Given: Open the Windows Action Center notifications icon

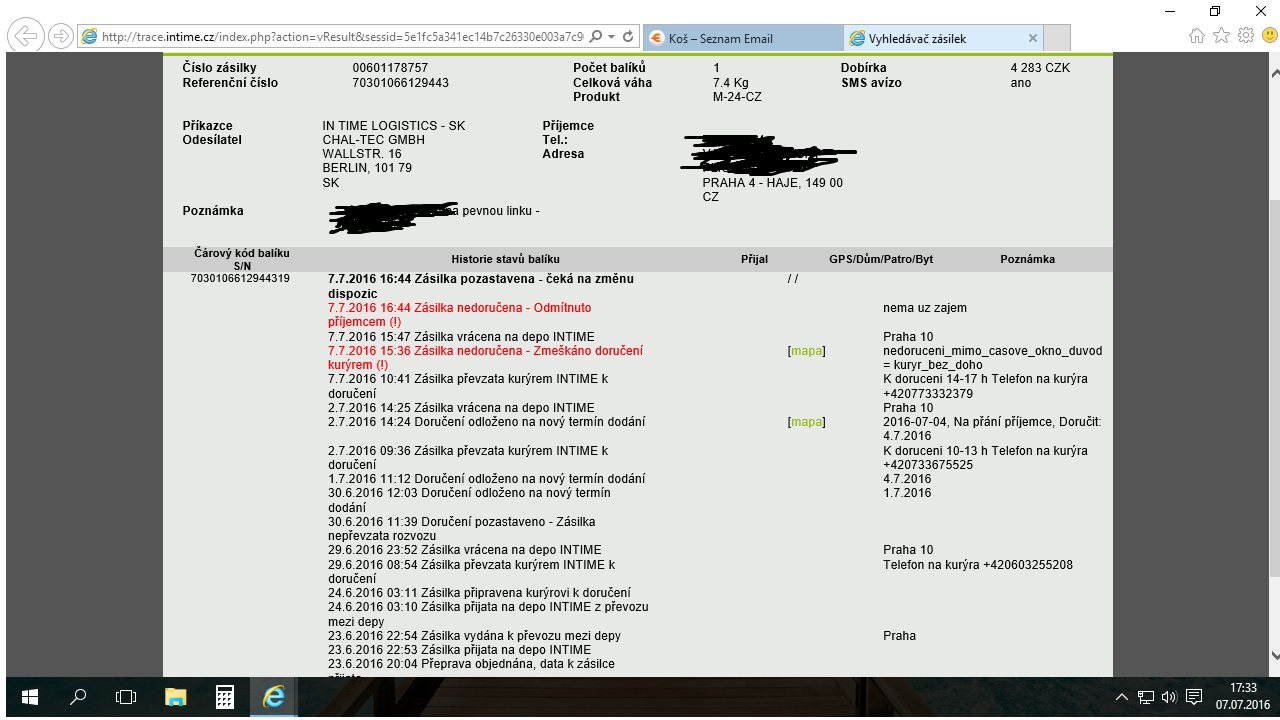Looking at the screenshot, I should click(1193, 697).
